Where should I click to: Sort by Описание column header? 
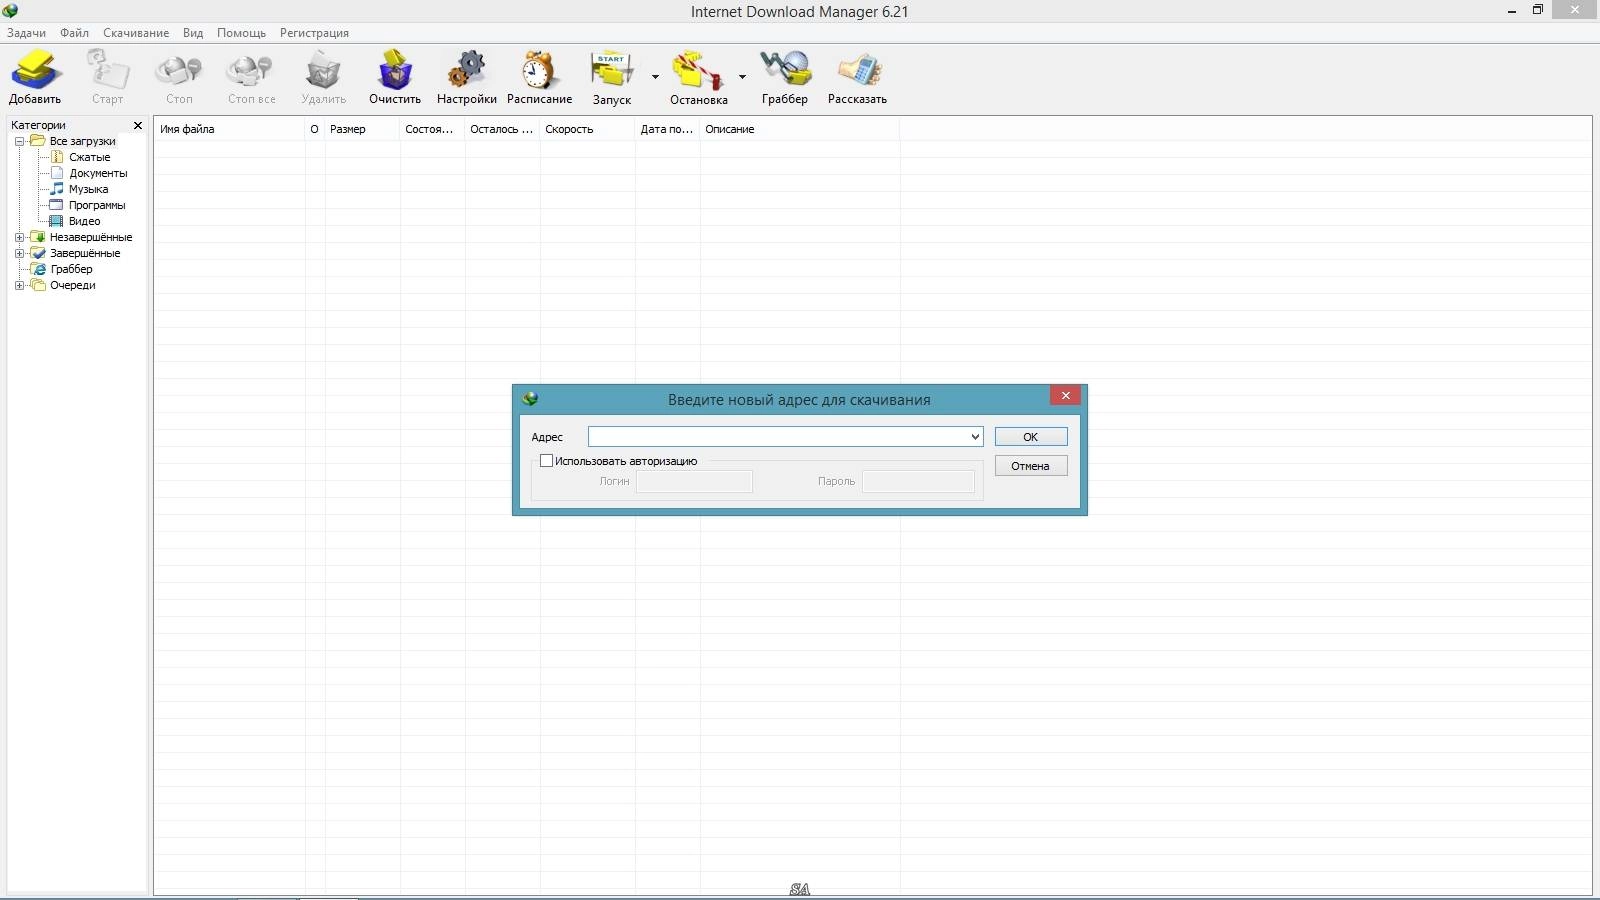pyautogui.click(x=799, y=129)
